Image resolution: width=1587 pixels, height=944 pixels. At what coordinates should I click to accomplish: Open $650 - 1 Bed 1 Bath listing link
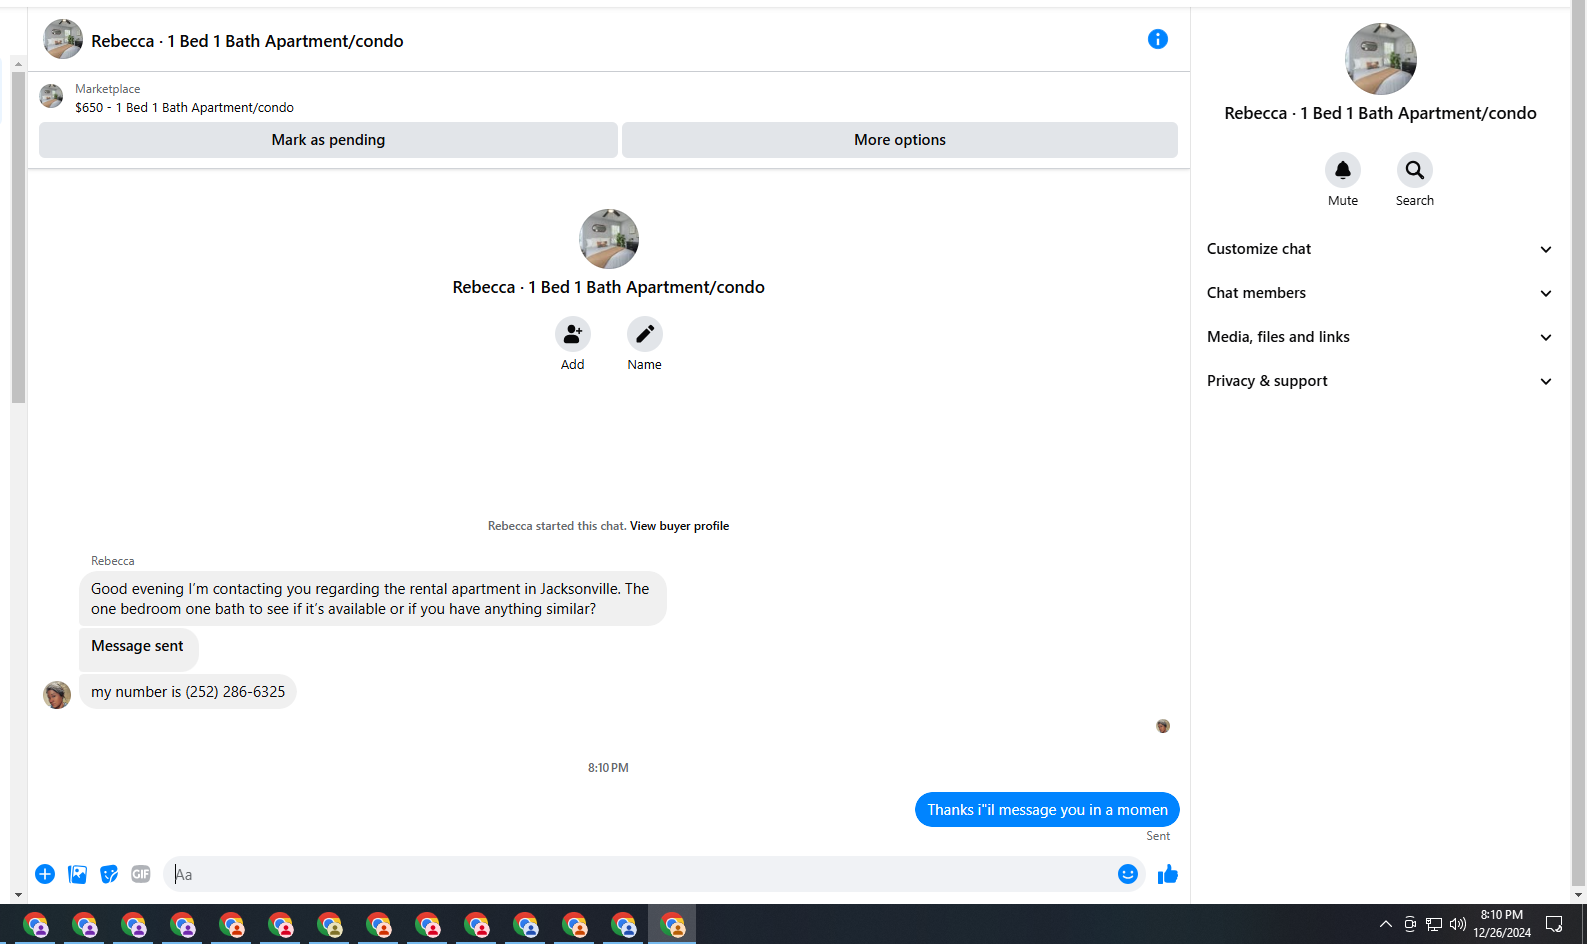point(184,108)
